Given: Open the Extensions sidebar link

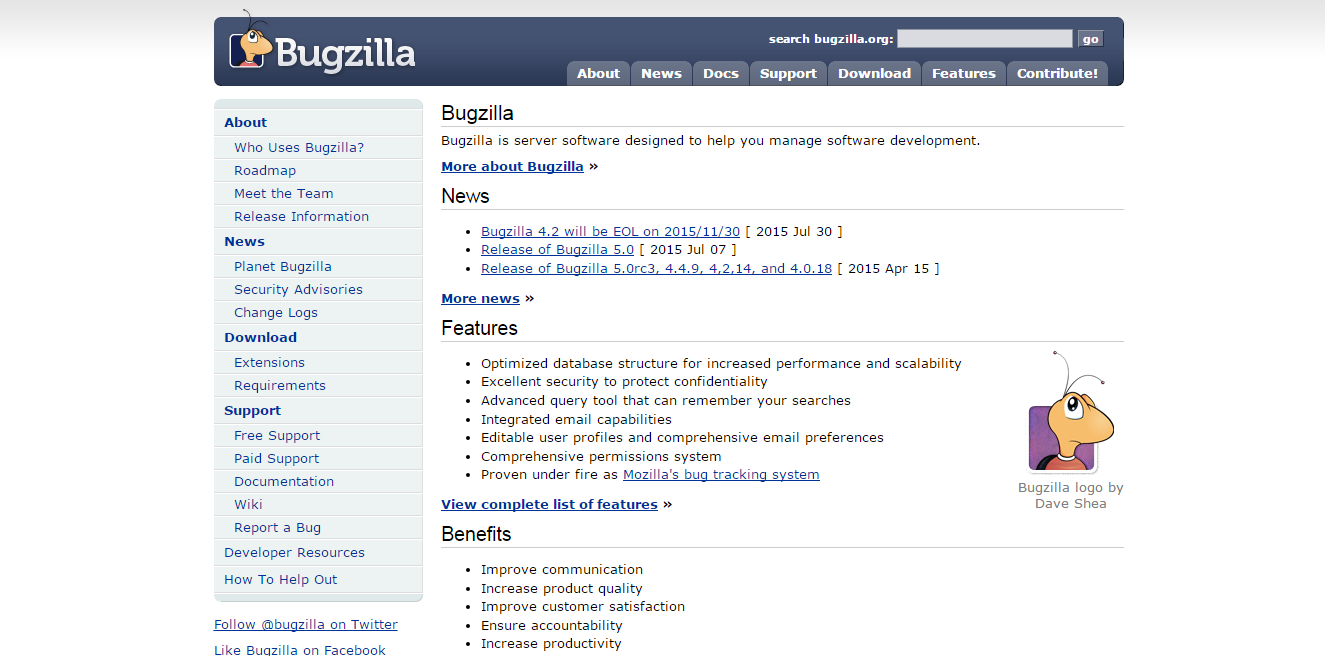Looking at the screenshot, I should (269, 362).
